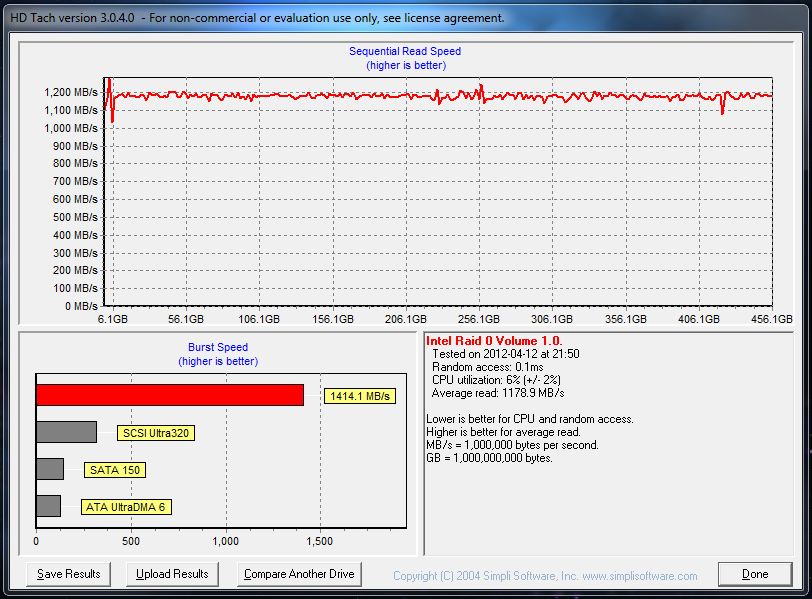The image size is (812, 599).
Task: Click the Burst Speed chart title
Action: tap(218, 347)
